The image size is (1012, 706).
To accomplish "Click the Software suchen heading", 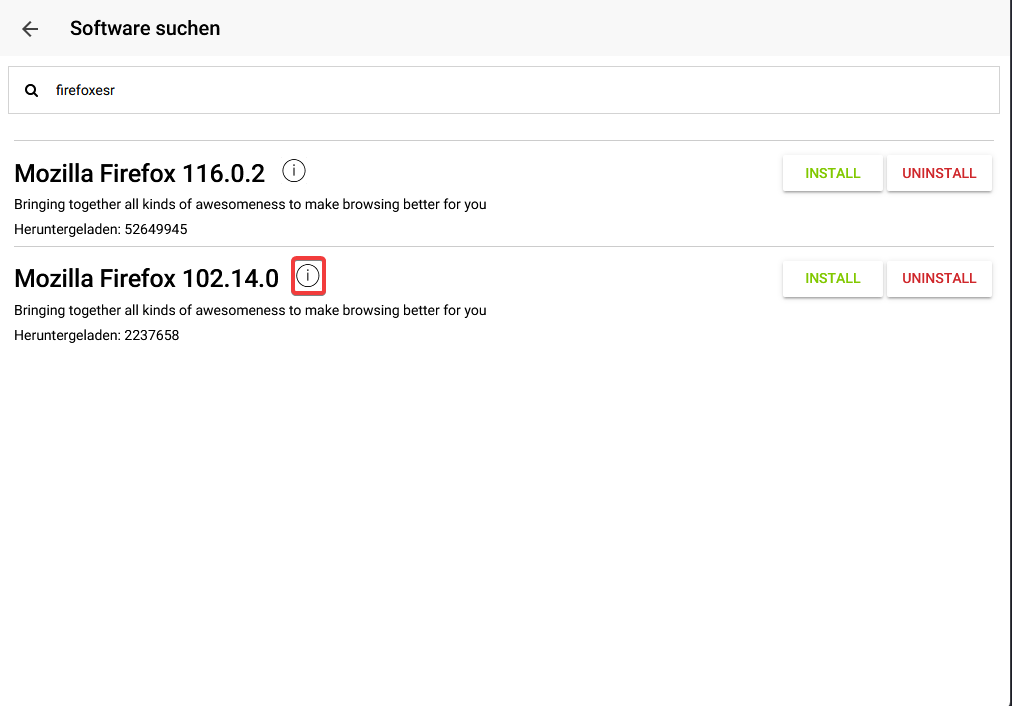I will point(145,28).
